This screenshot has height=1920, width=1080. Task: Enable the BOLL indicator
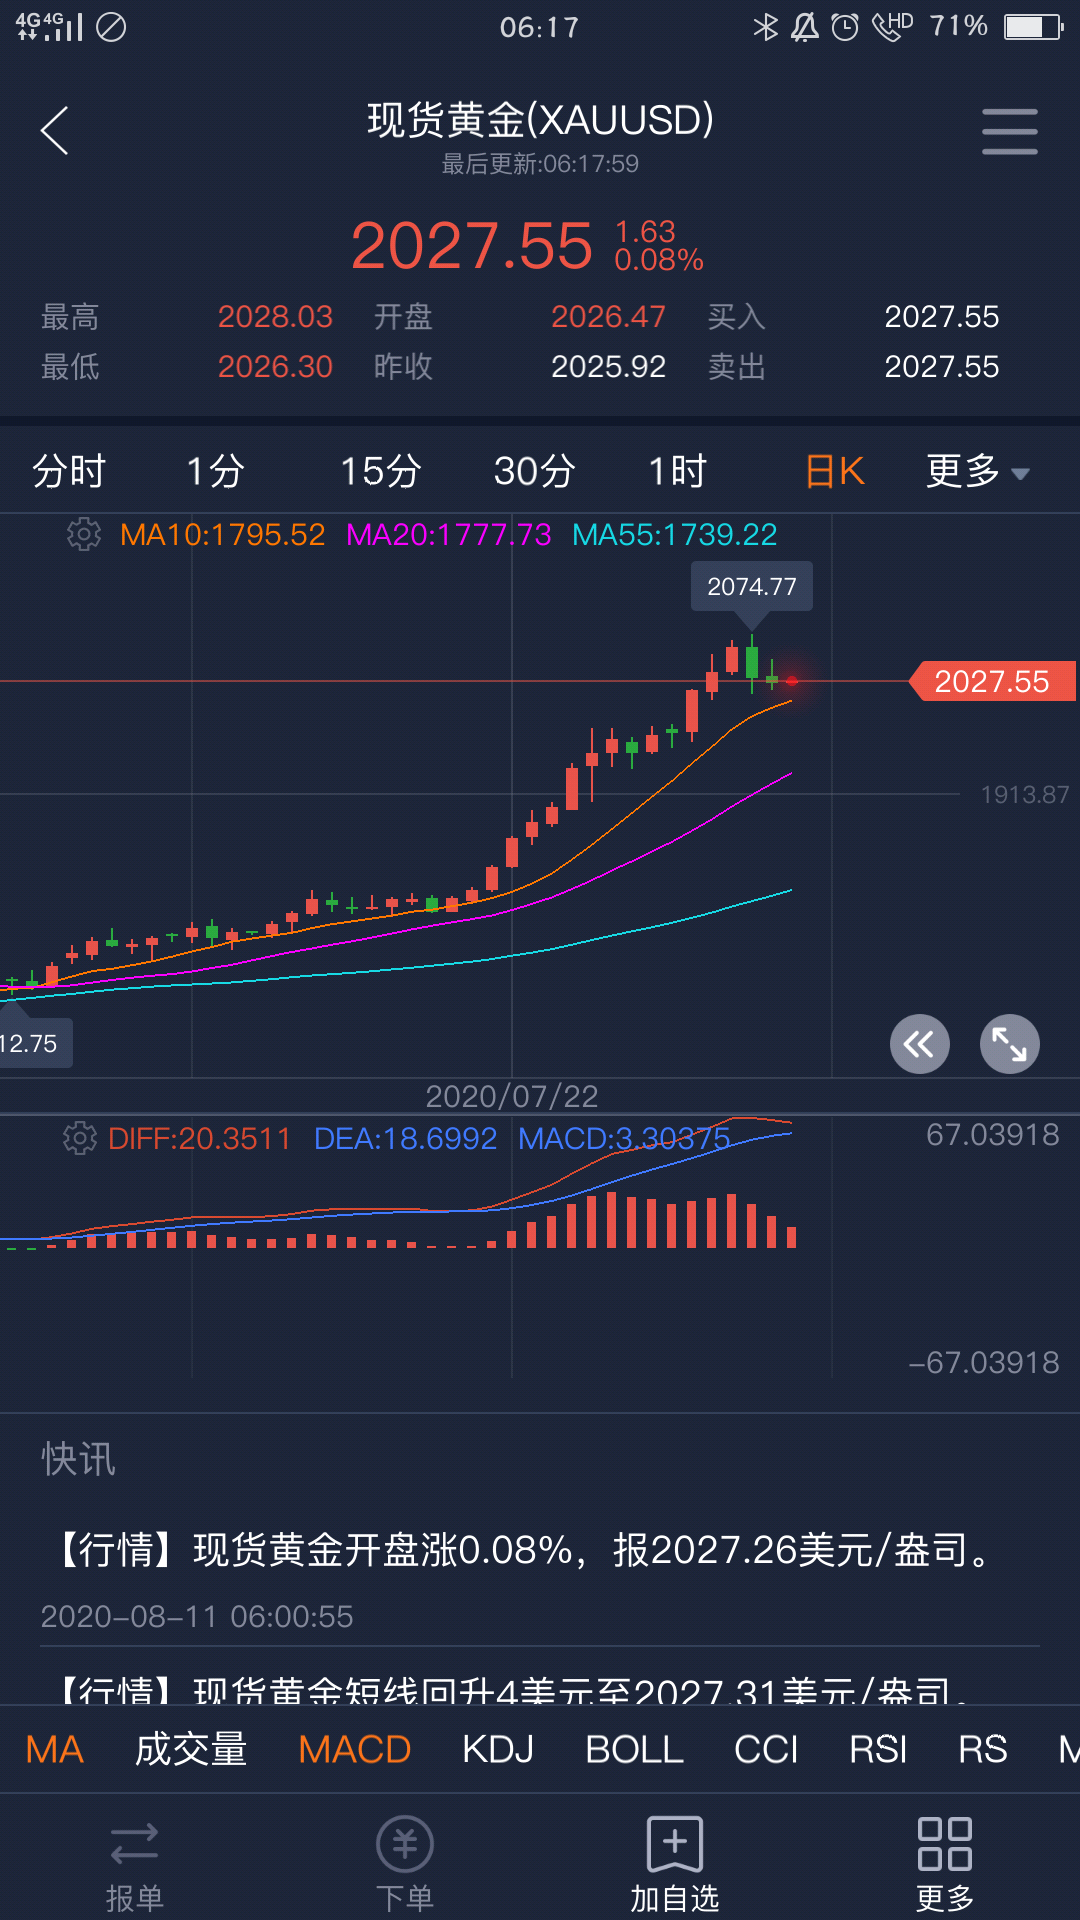click(634, 1749)
